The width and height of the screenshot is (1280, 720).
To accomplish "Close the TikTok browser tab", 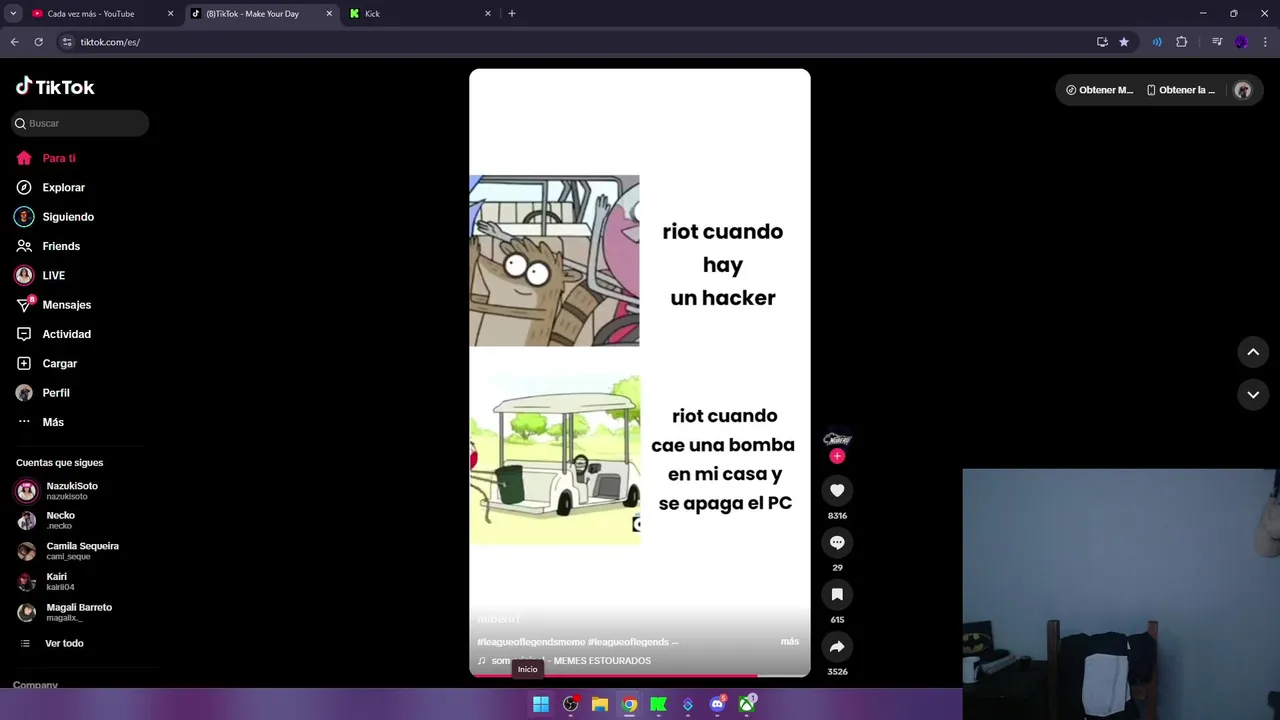I will pyautogui.click(x=329, y=14).
